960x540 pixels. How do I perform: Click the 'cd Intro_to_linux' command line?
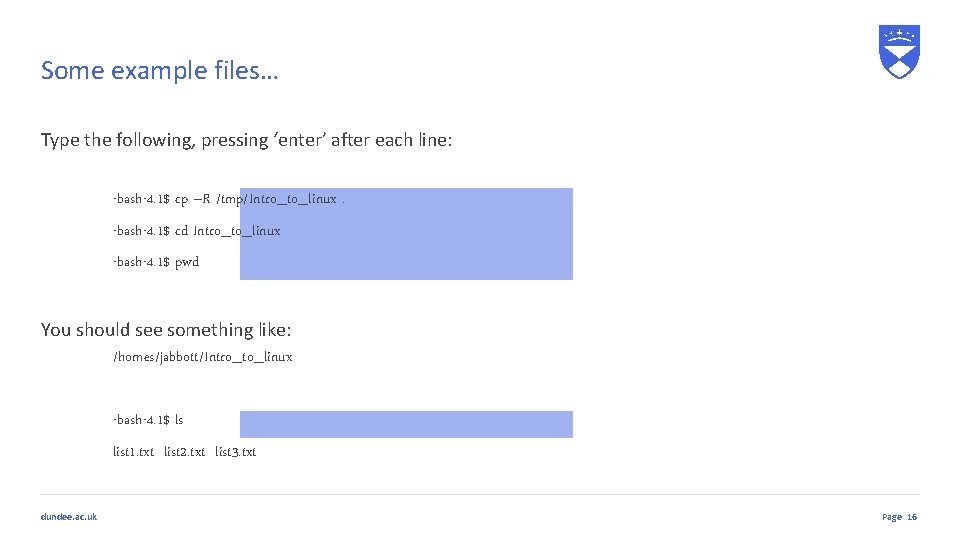[197, 231]
